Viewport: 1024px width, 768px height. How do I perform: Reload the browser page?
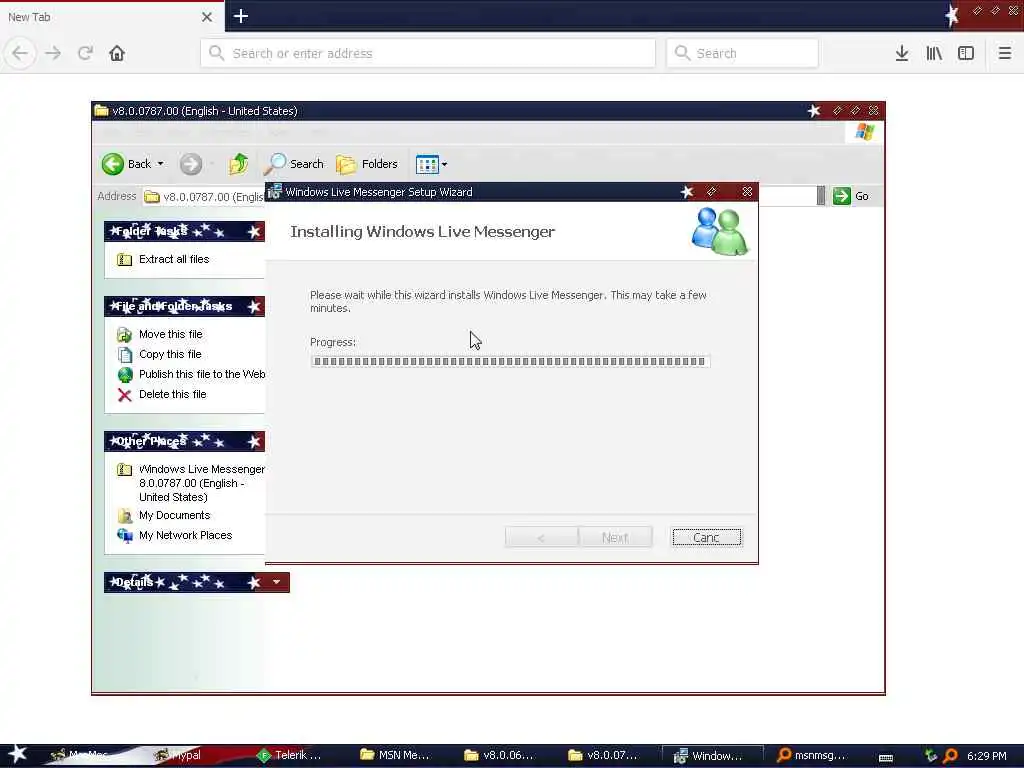[x=86, y=53]
